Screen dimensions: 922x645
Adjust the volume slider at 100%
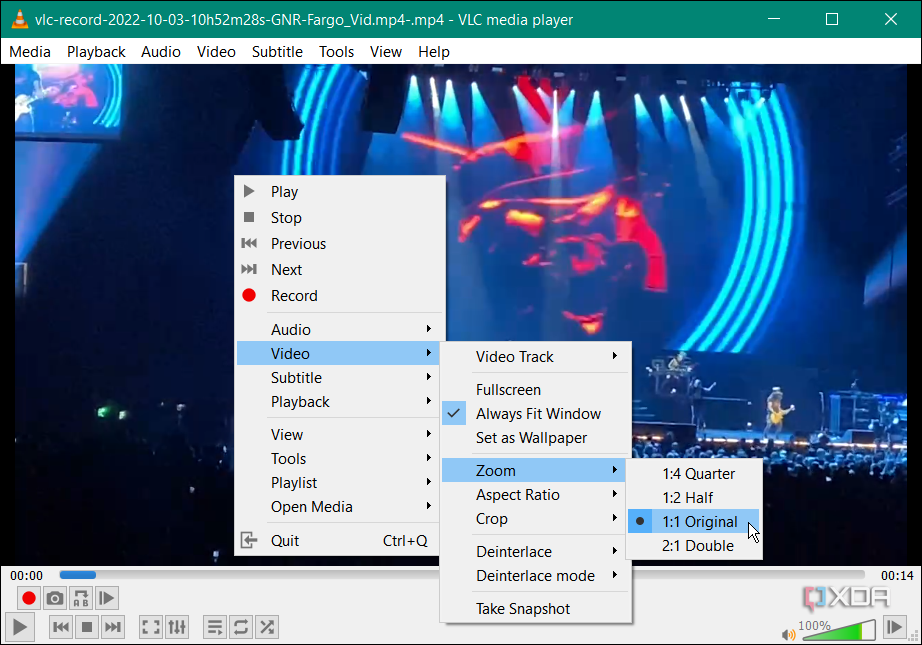click(x=837, y=630)
